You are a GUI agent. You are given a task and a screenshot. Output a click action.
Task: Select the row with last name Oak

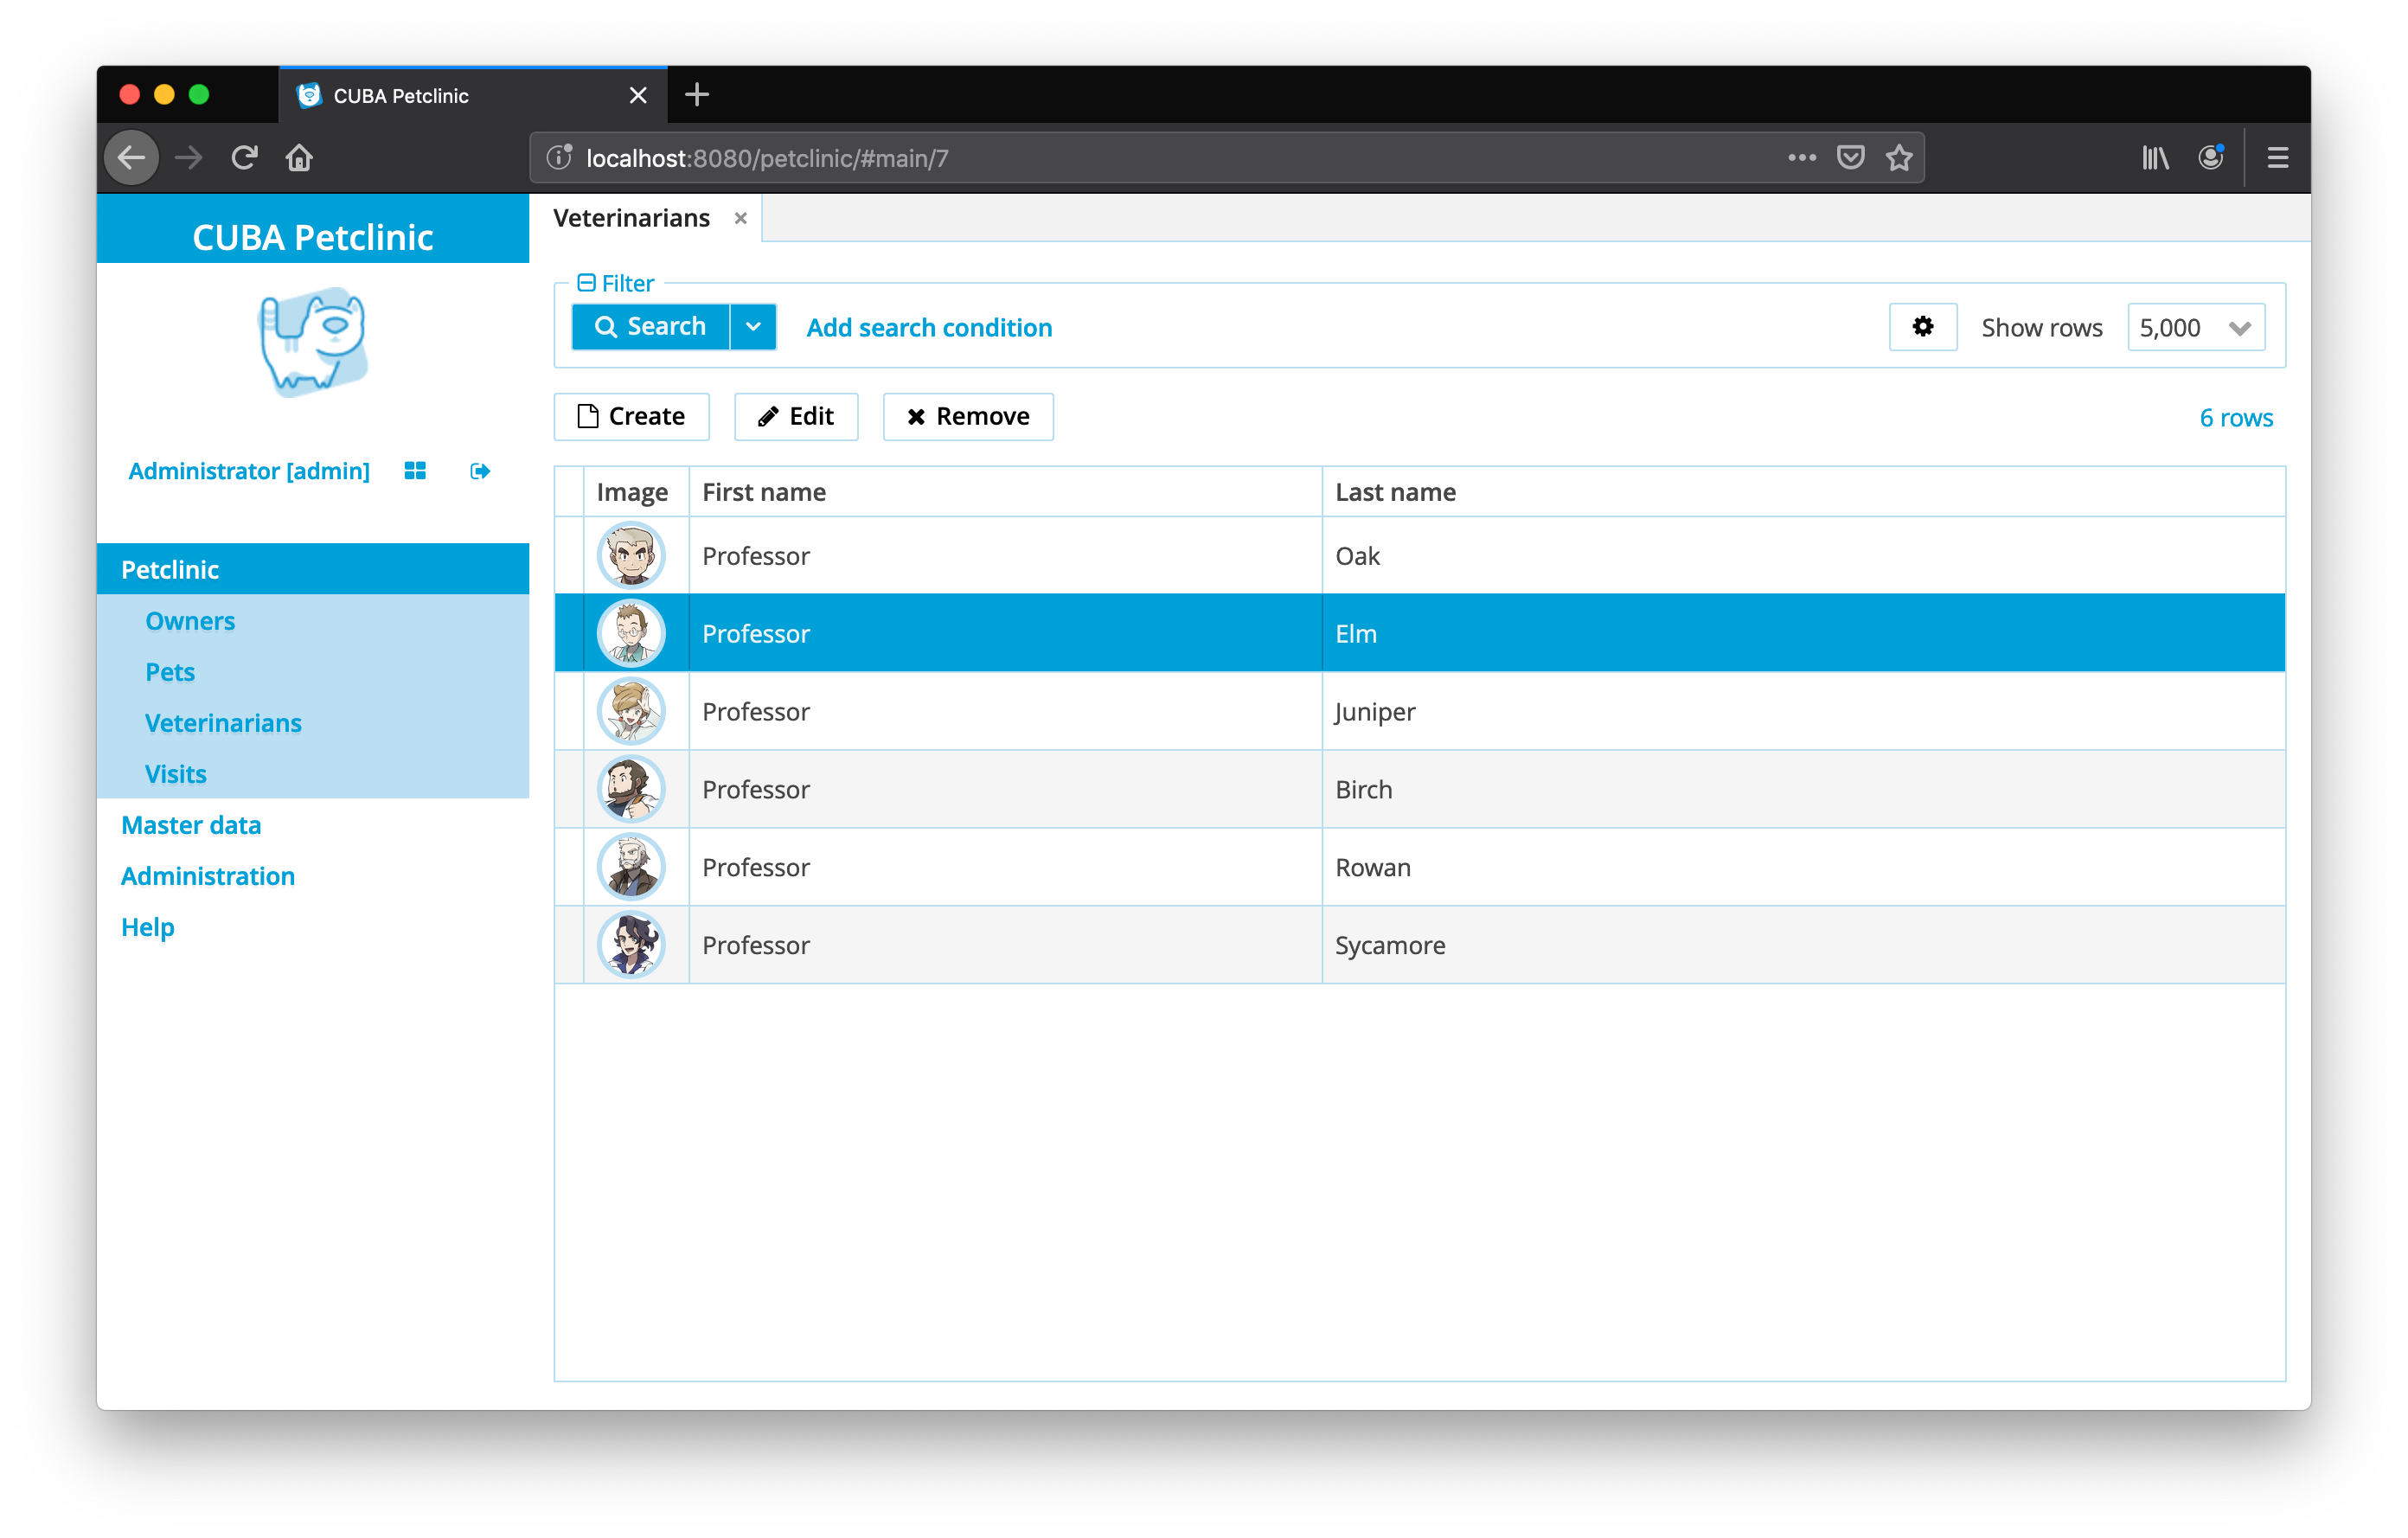tap(1420, 556)
